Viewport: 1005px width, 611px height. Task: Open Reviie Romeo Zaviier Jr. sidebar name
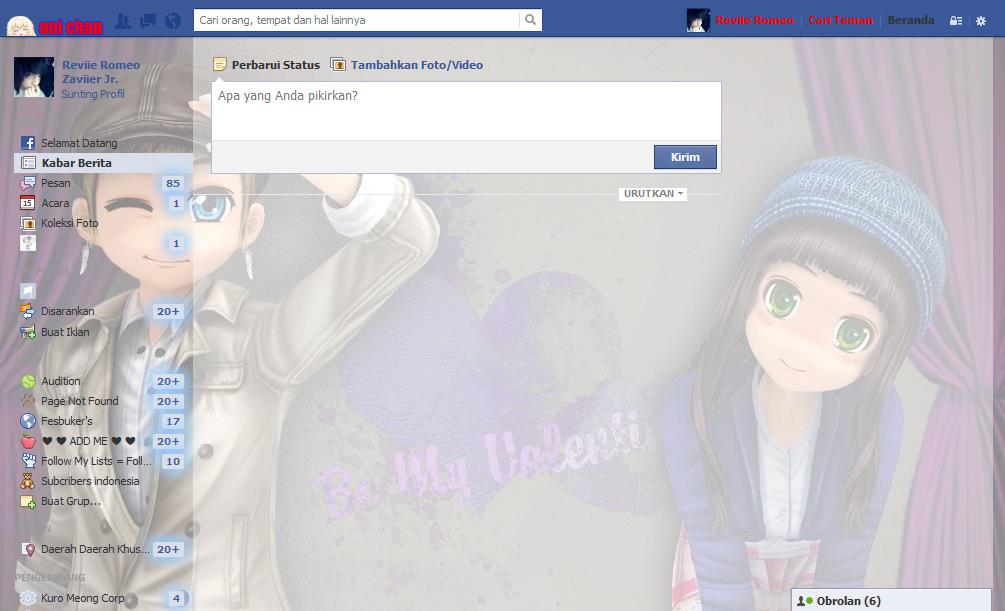click(101, 72)
